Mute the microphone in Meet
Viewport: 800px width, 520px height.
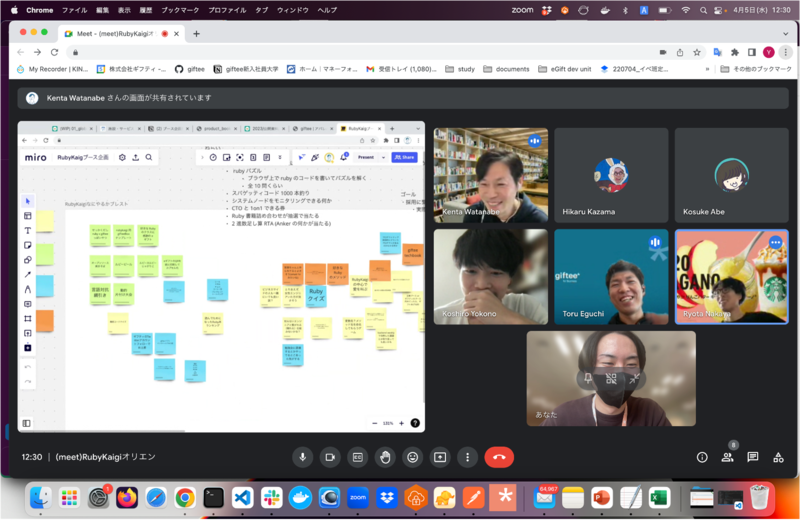303,457
